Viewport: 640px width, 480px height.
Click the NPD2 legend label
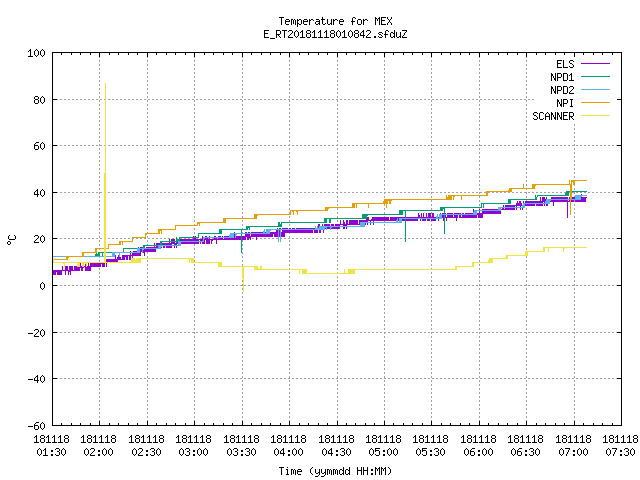click(562, 90)
